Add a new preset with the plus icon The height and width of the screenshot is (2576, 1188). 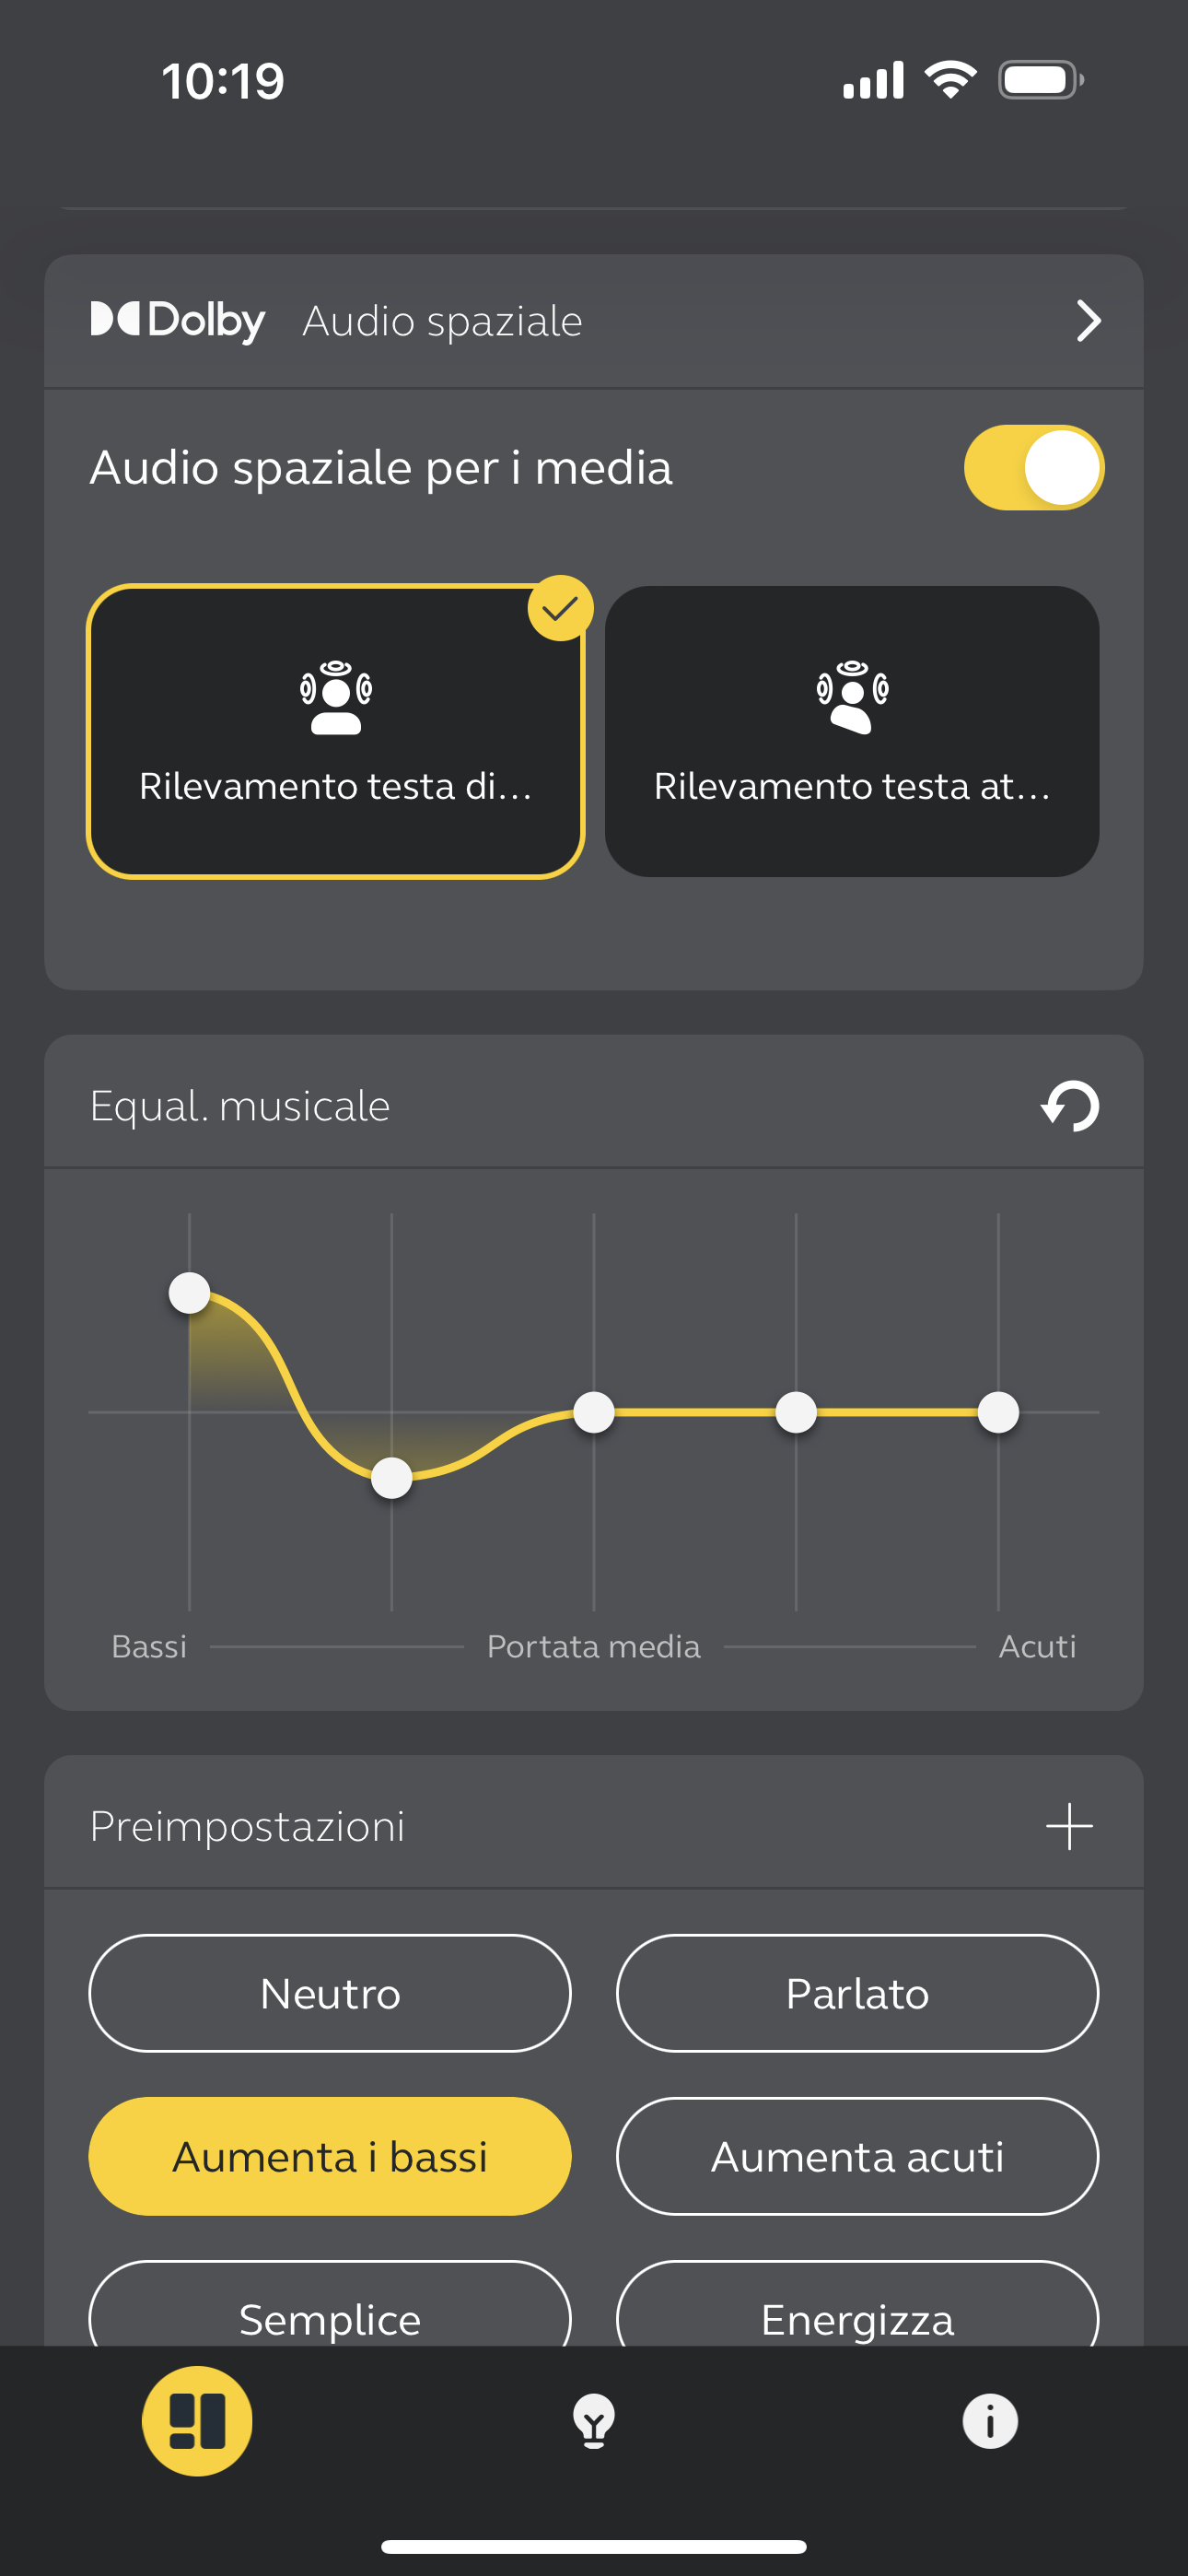1069,1826
